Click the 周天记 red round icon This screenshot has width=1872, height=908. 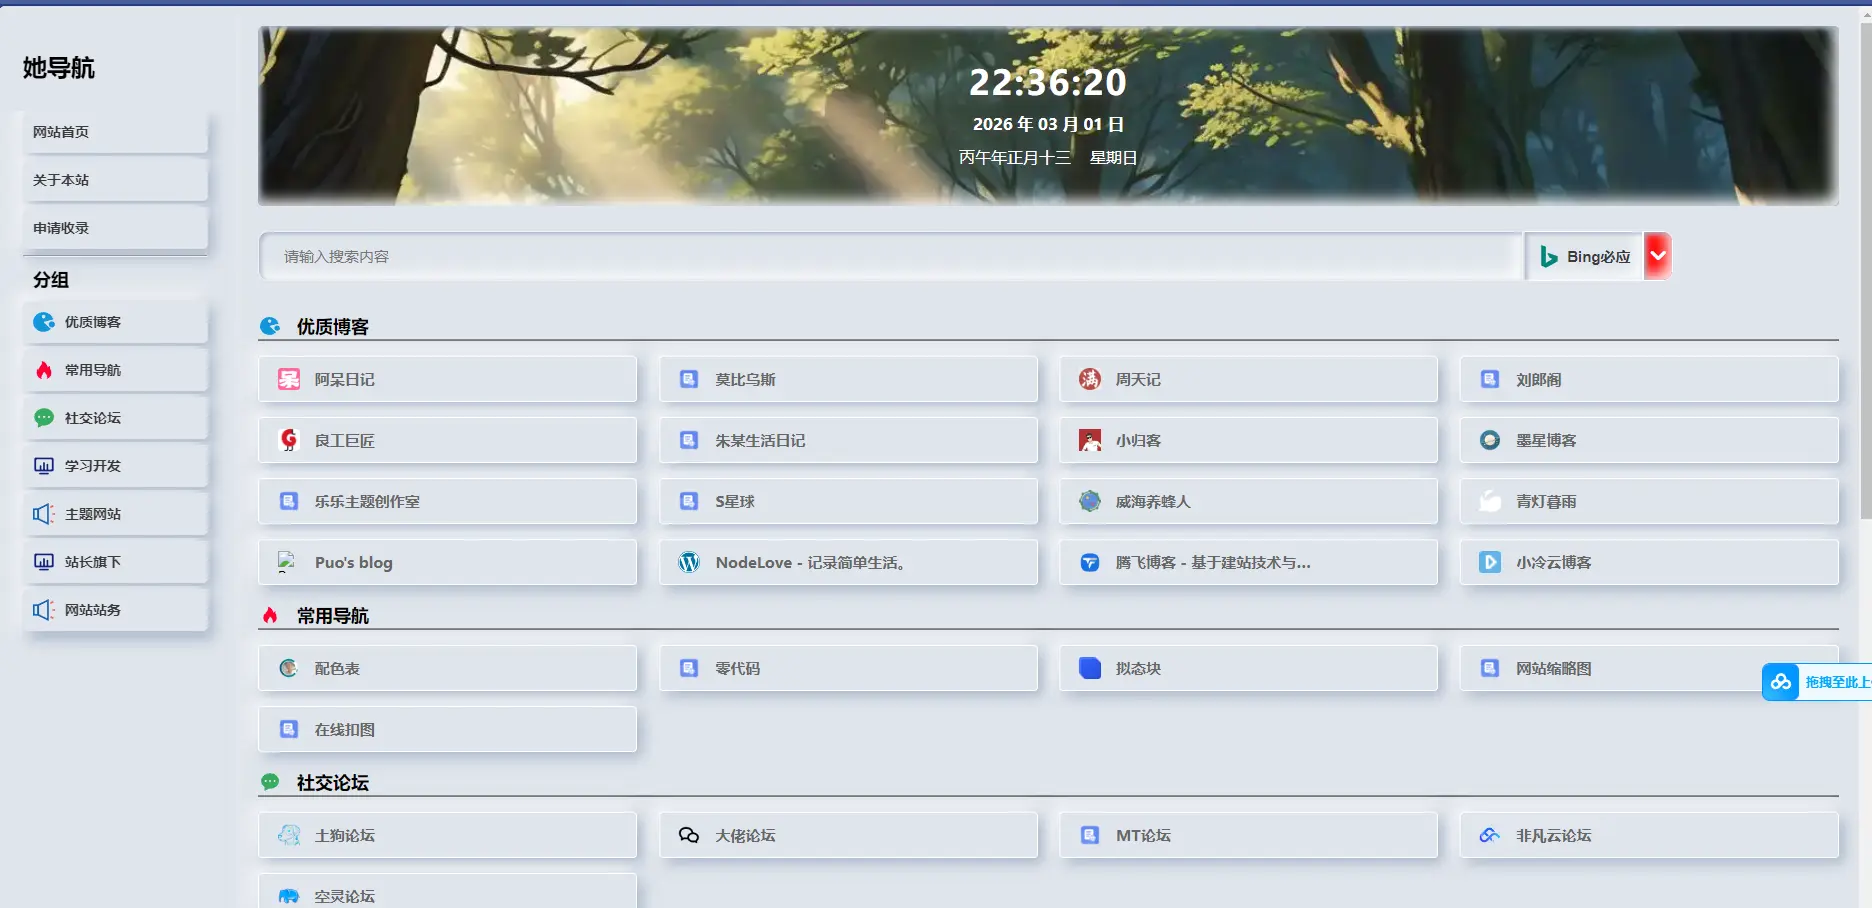[x=1090, y=380]
